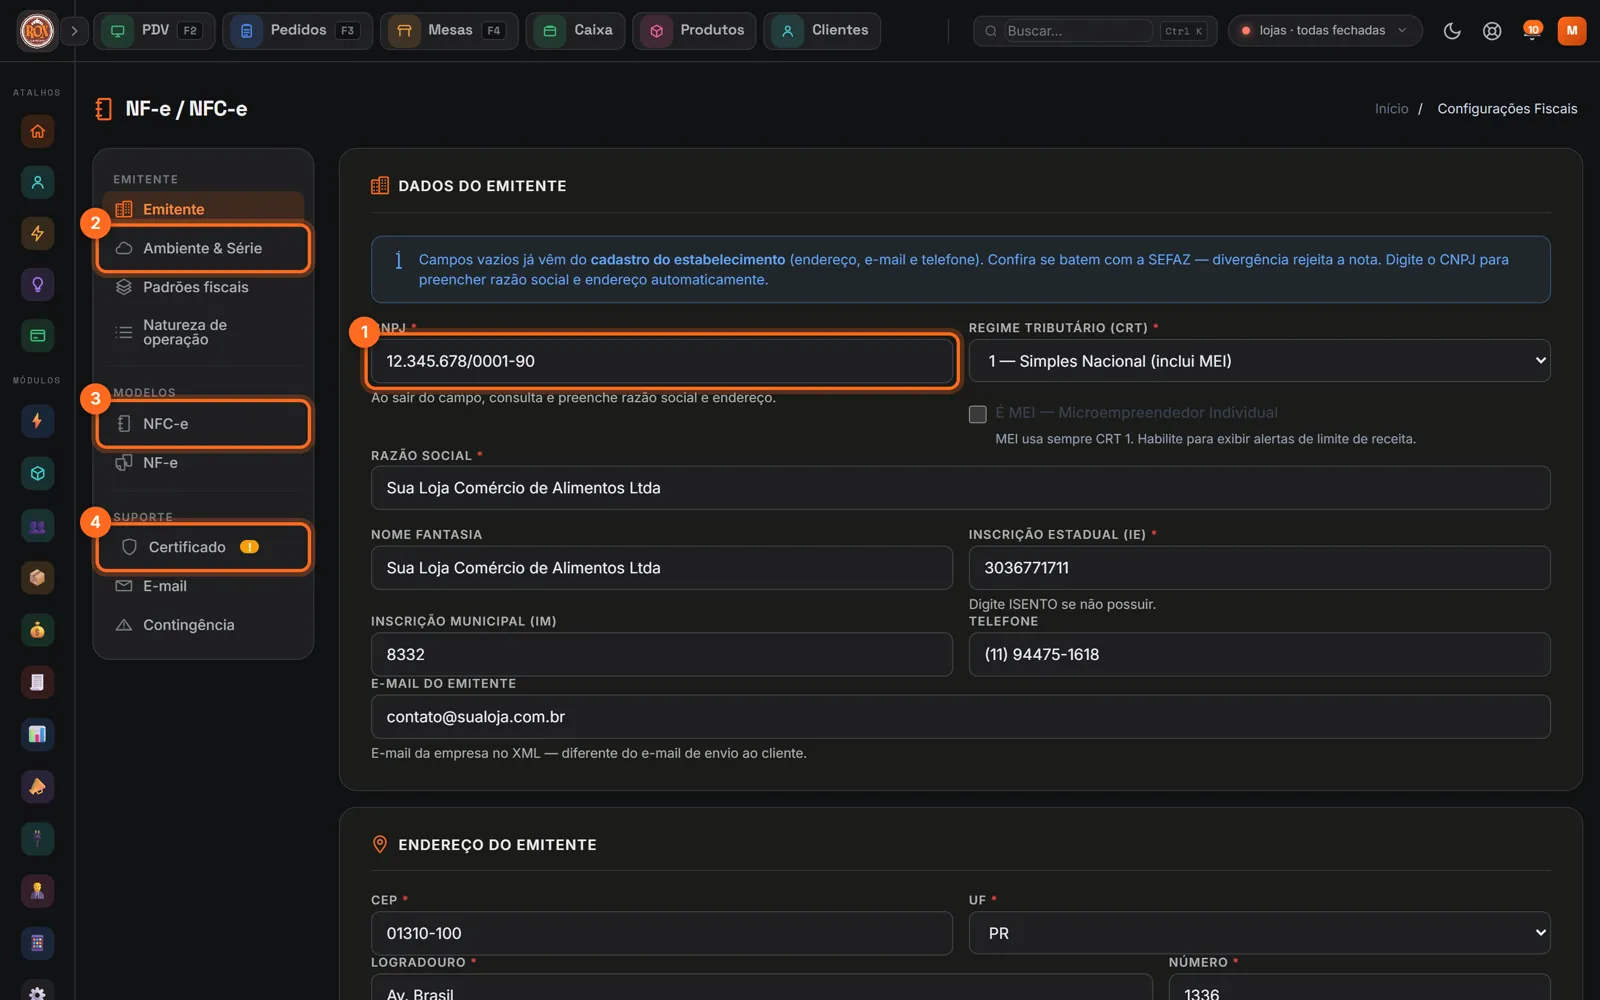Go to Pedidos tab
Viewport: 1600px width, 1000px height.
click(297, 31)
